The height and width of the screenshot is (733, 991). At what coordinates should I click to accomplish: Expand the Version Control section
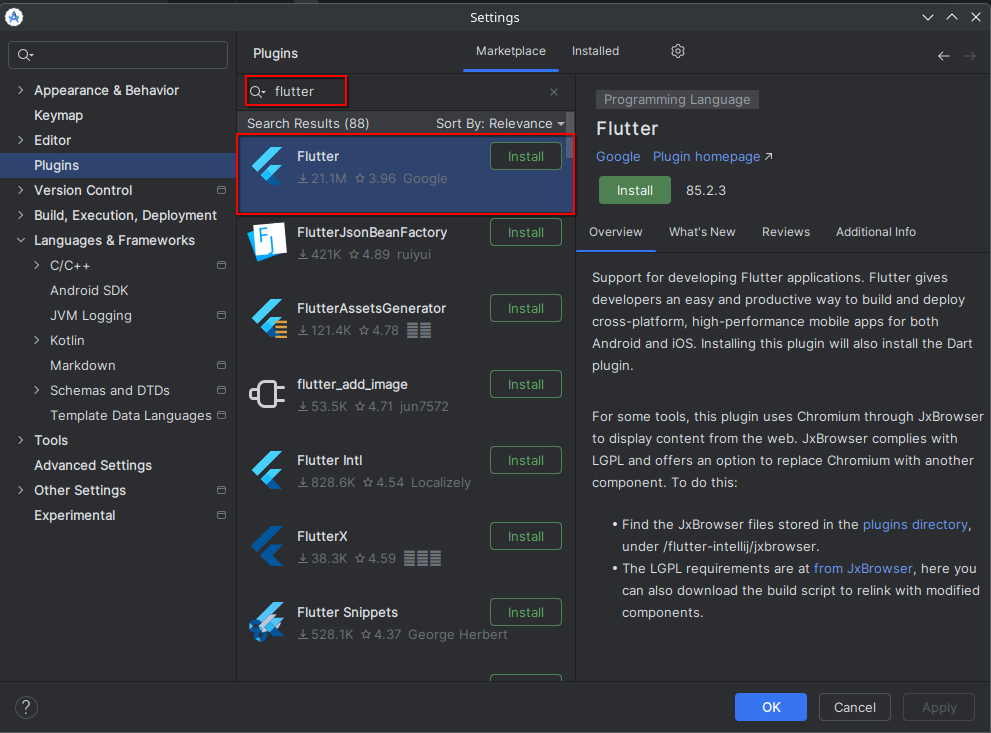[21, 190]
